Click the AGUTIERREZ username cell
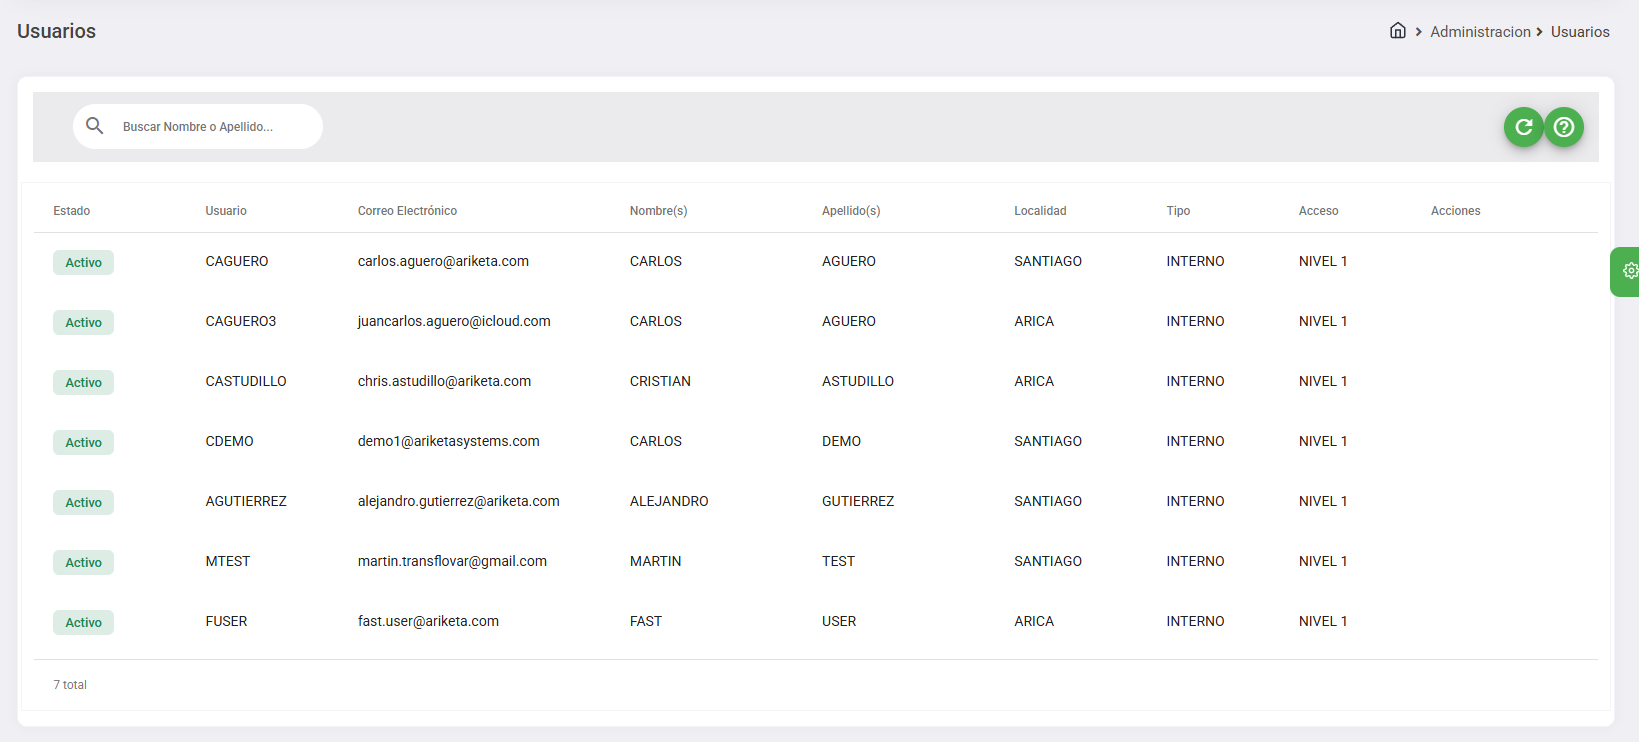Screen dimensions: 1639x742 [x=246, y=502]
